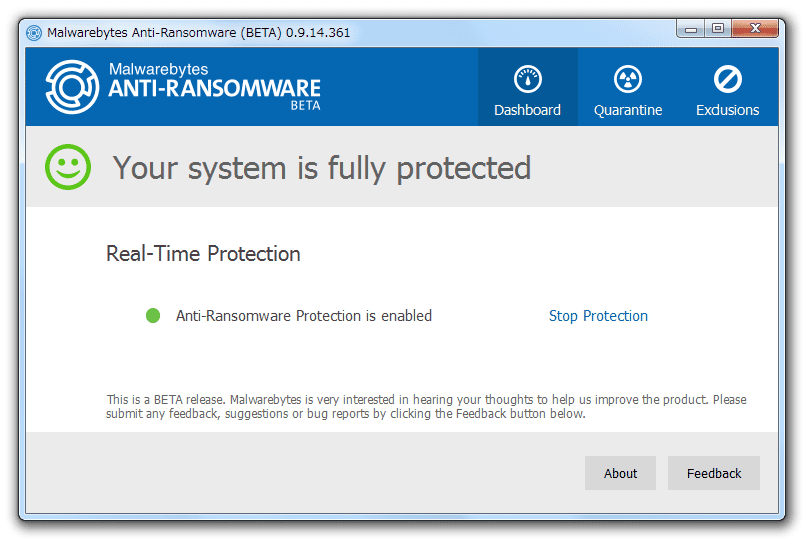Click the Stop Protection link

click(598, 316)
